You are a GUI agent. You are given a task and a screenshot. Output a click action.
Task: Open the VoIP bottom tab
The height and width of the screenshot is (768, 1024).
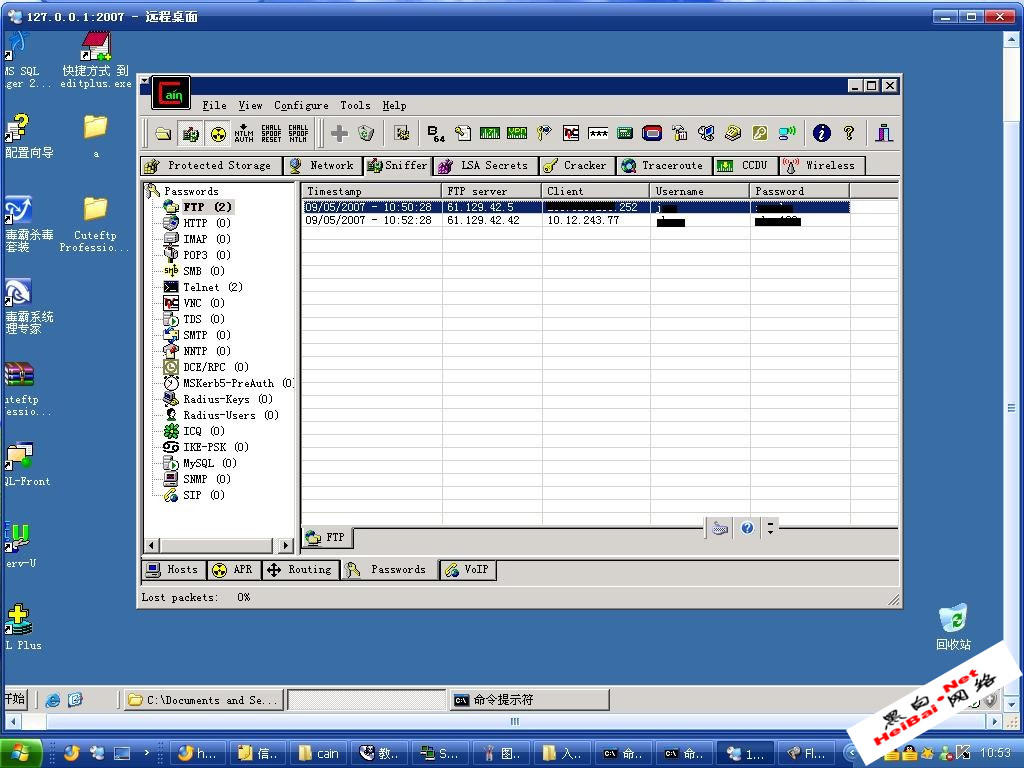click(x=468, y=569)
